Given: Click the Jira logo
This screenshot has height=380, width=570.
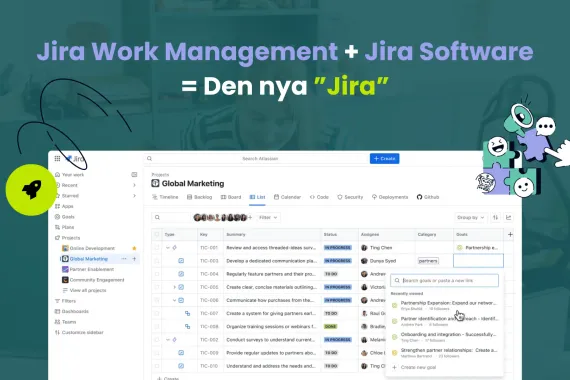Looking at the screenshot, I should click(x=75, y=159).
